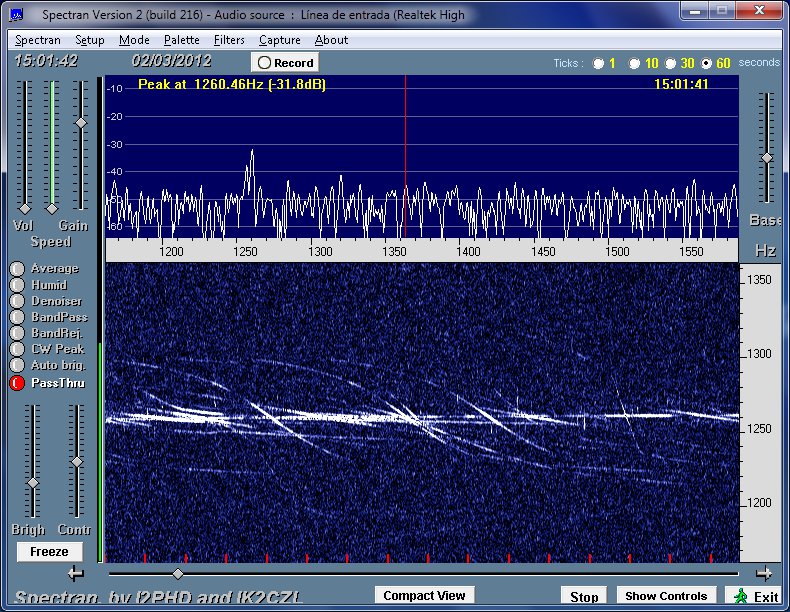Click the Base frequency slider handle
The width and height of the screenshot is (790, 612).
tap(767, 158)
